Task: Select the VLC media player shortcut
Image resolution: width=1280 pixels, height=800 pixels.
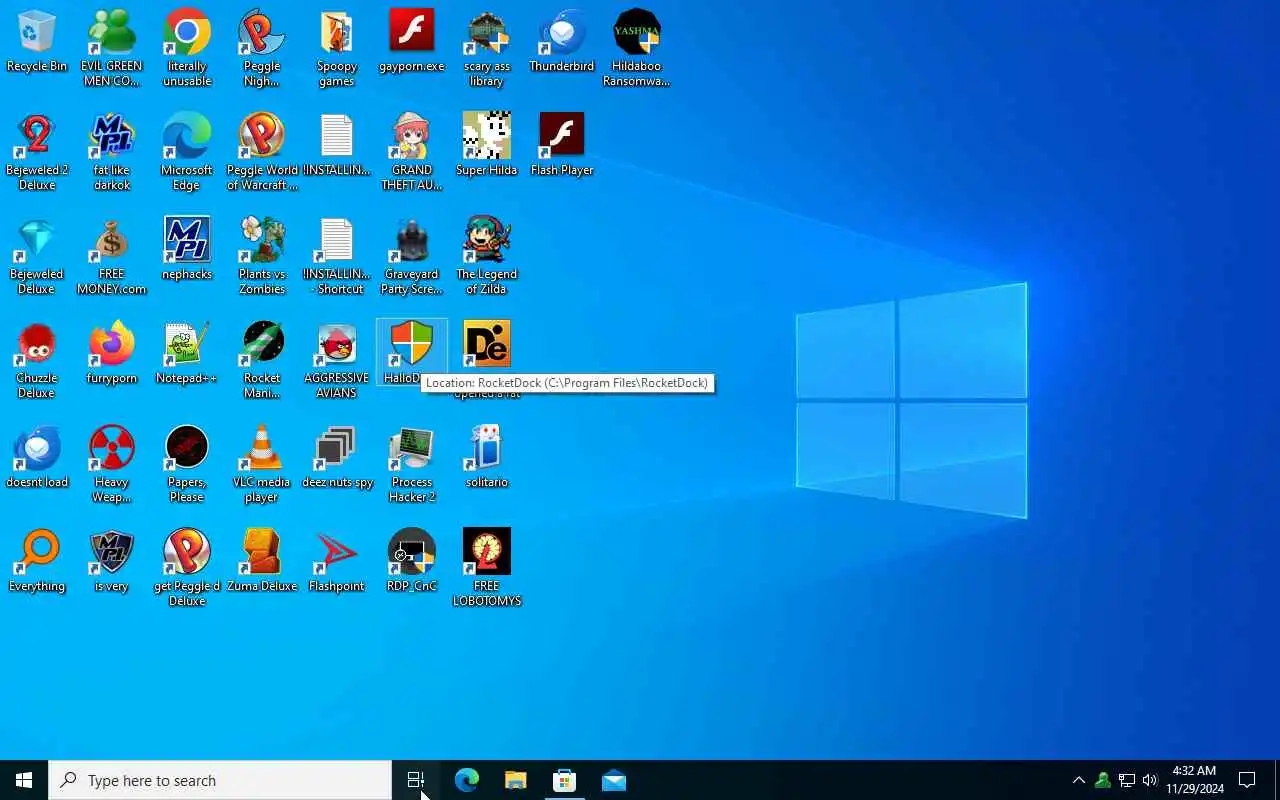Action: (x=262, y=464)
